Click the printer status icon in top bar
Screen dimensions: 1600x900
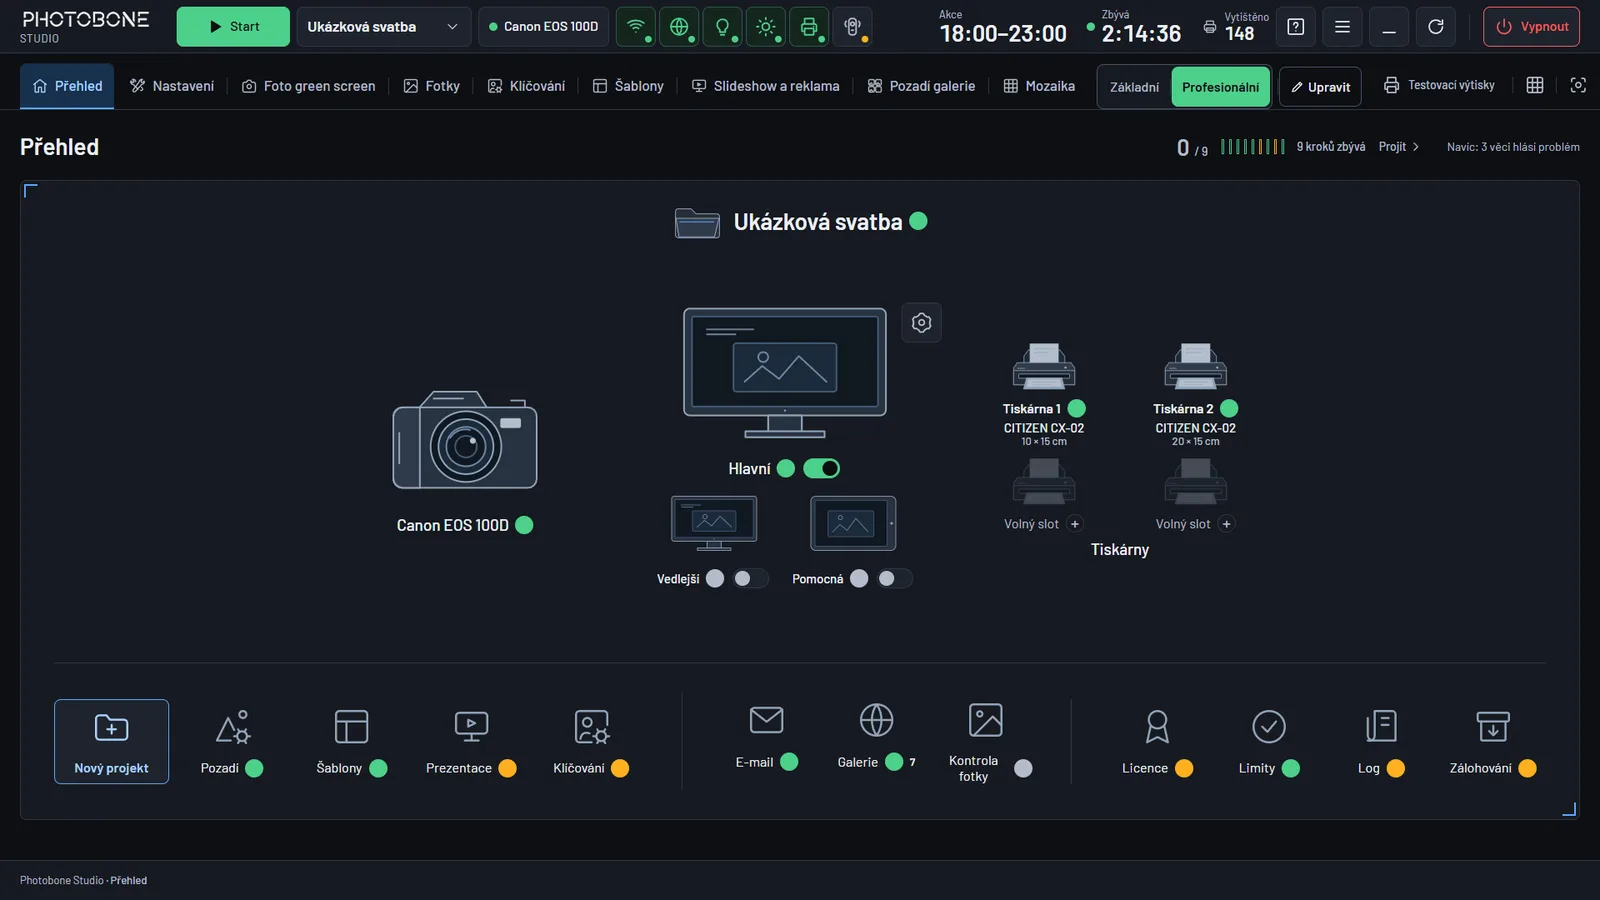coord(809,27)
